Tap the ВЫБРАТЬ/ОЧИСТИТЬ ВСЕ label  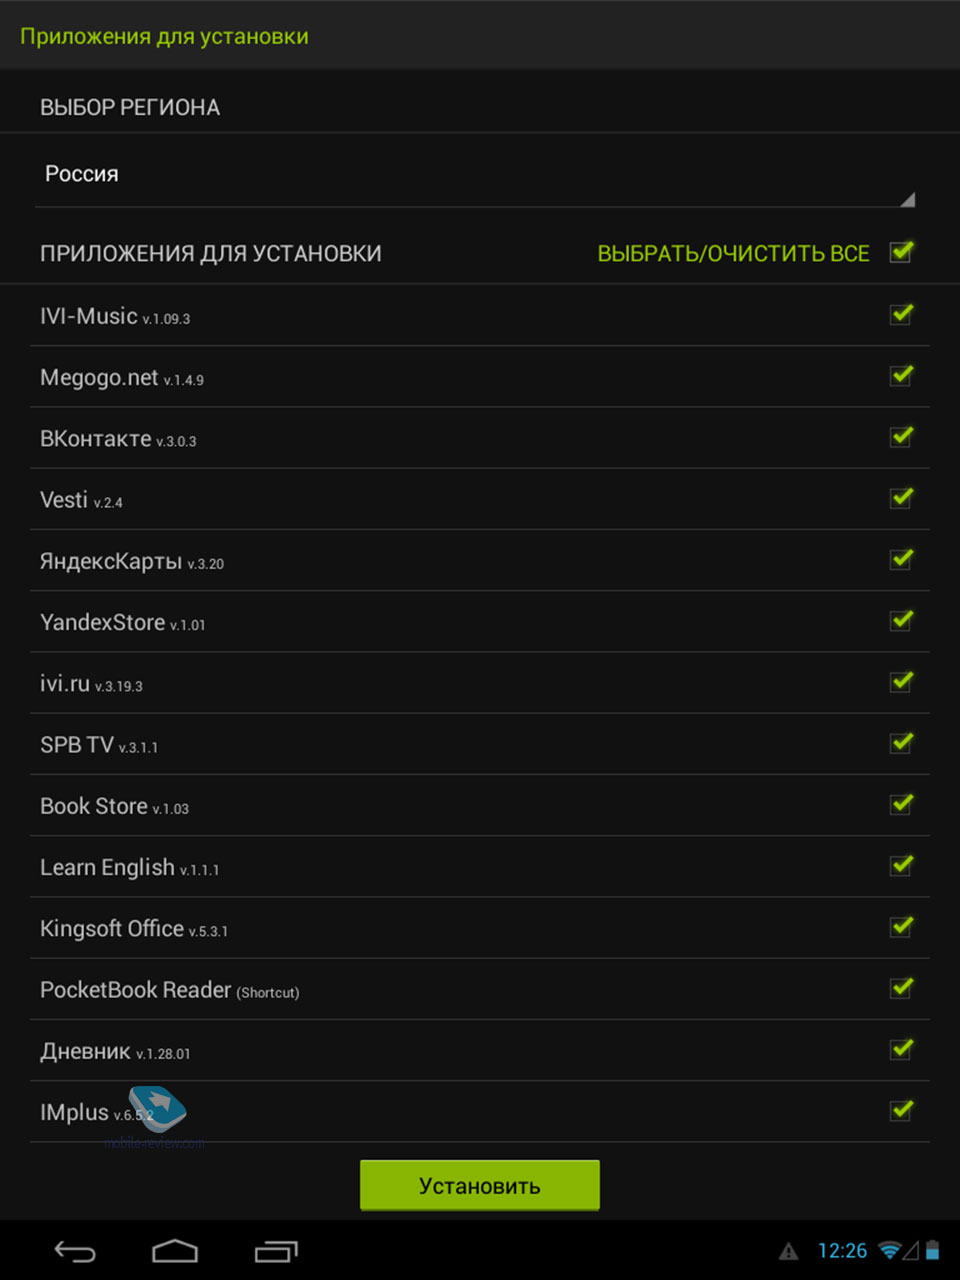click(x=733, y=254)
